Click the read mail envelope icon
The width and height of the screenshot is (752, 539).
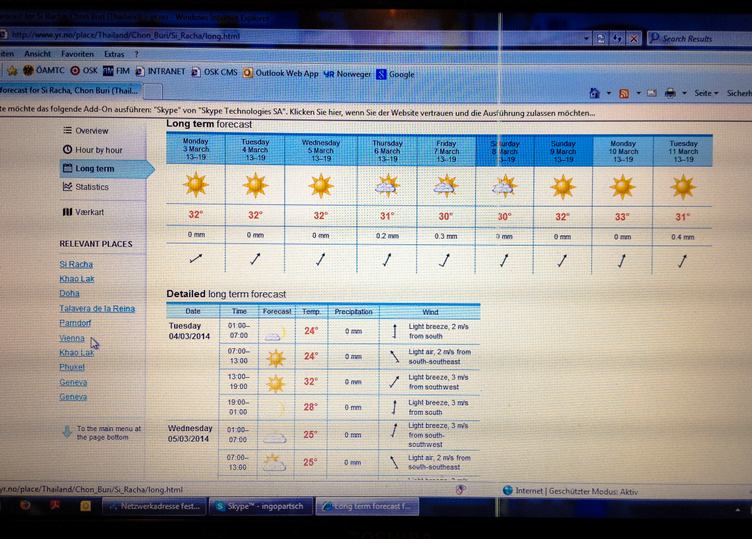coord(651,93)
